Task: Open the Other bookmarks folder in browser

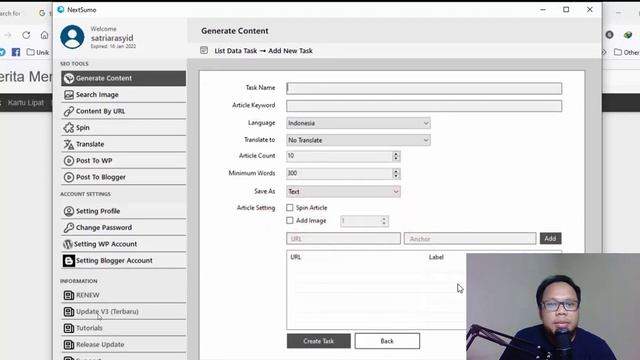Action: point(627,52)
